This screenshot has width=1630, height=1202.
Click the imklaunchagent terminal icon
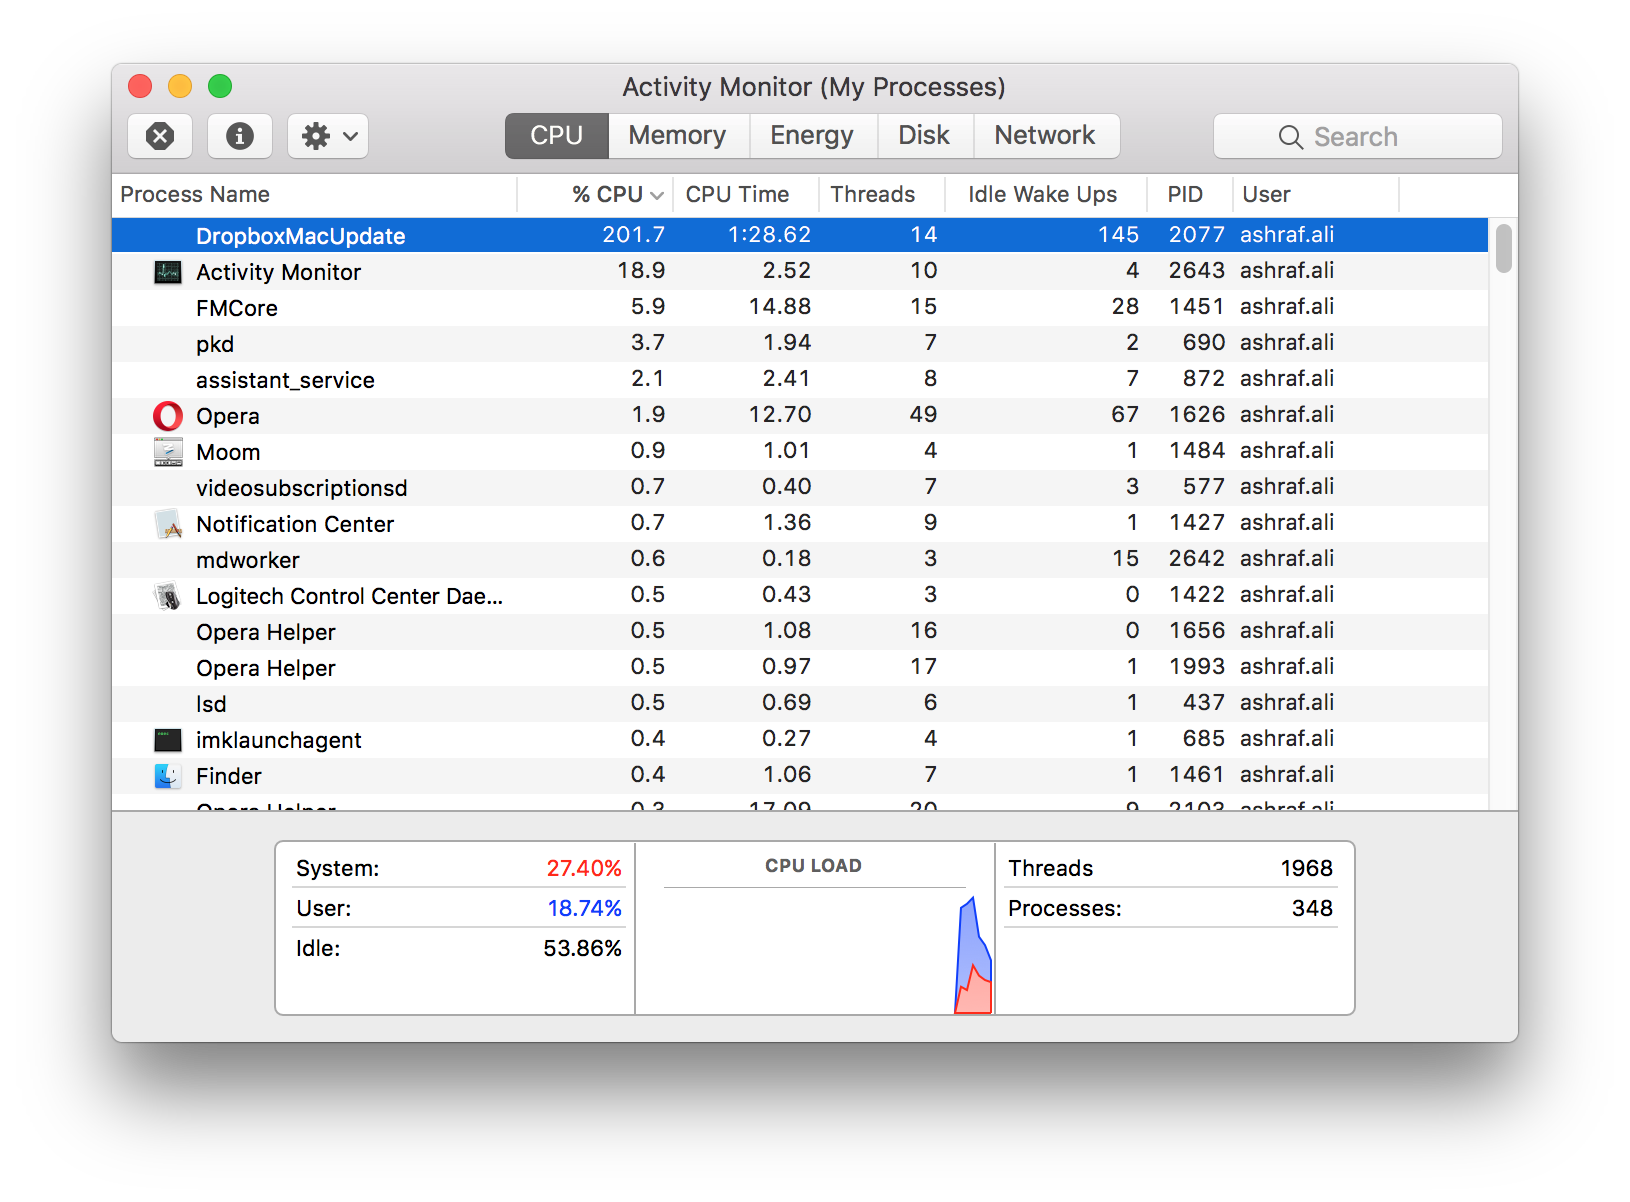168,740
